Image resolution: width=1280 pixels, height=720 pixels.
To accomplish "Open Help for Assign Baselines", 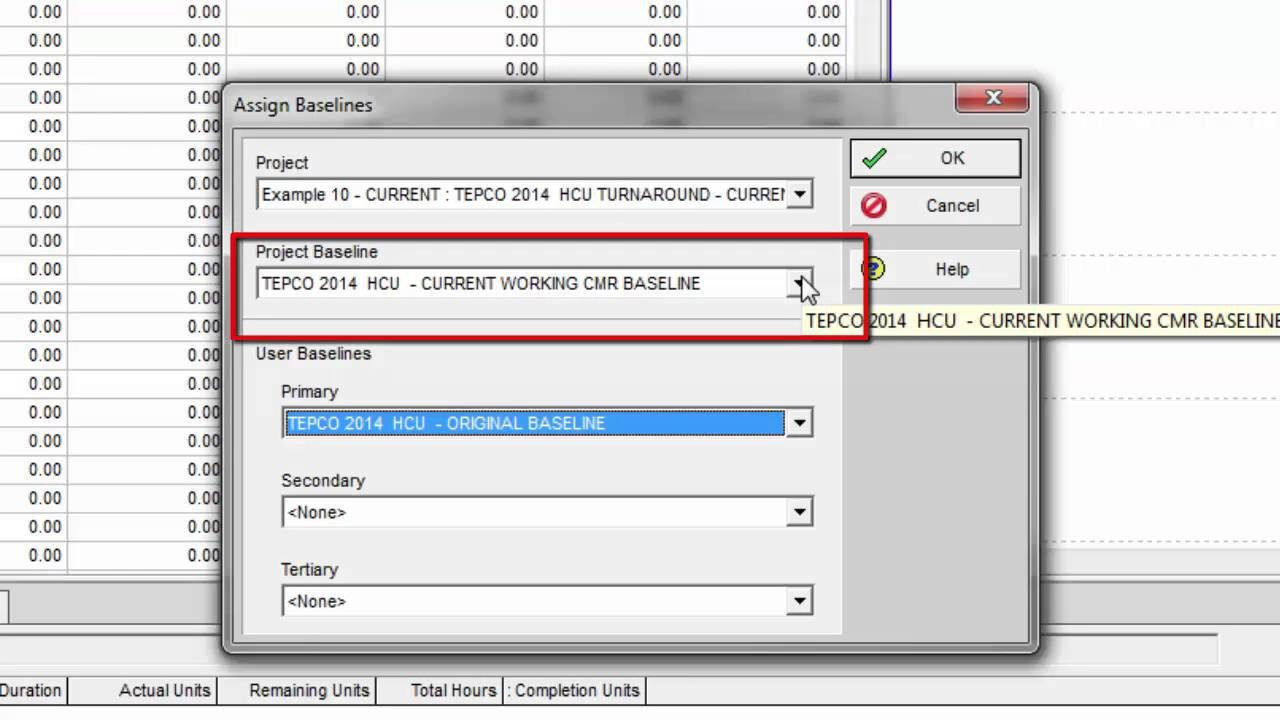I will coord(936,269).
